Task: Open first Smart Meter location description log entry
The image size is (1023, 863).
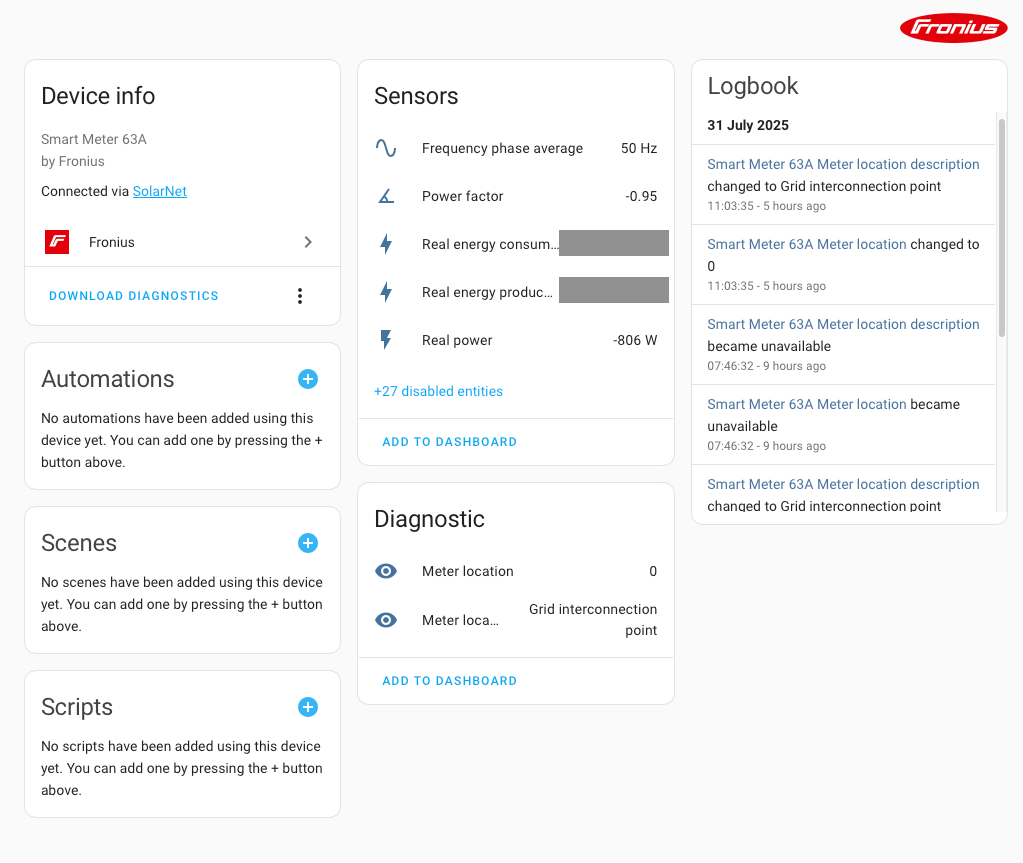Action: 843,164
